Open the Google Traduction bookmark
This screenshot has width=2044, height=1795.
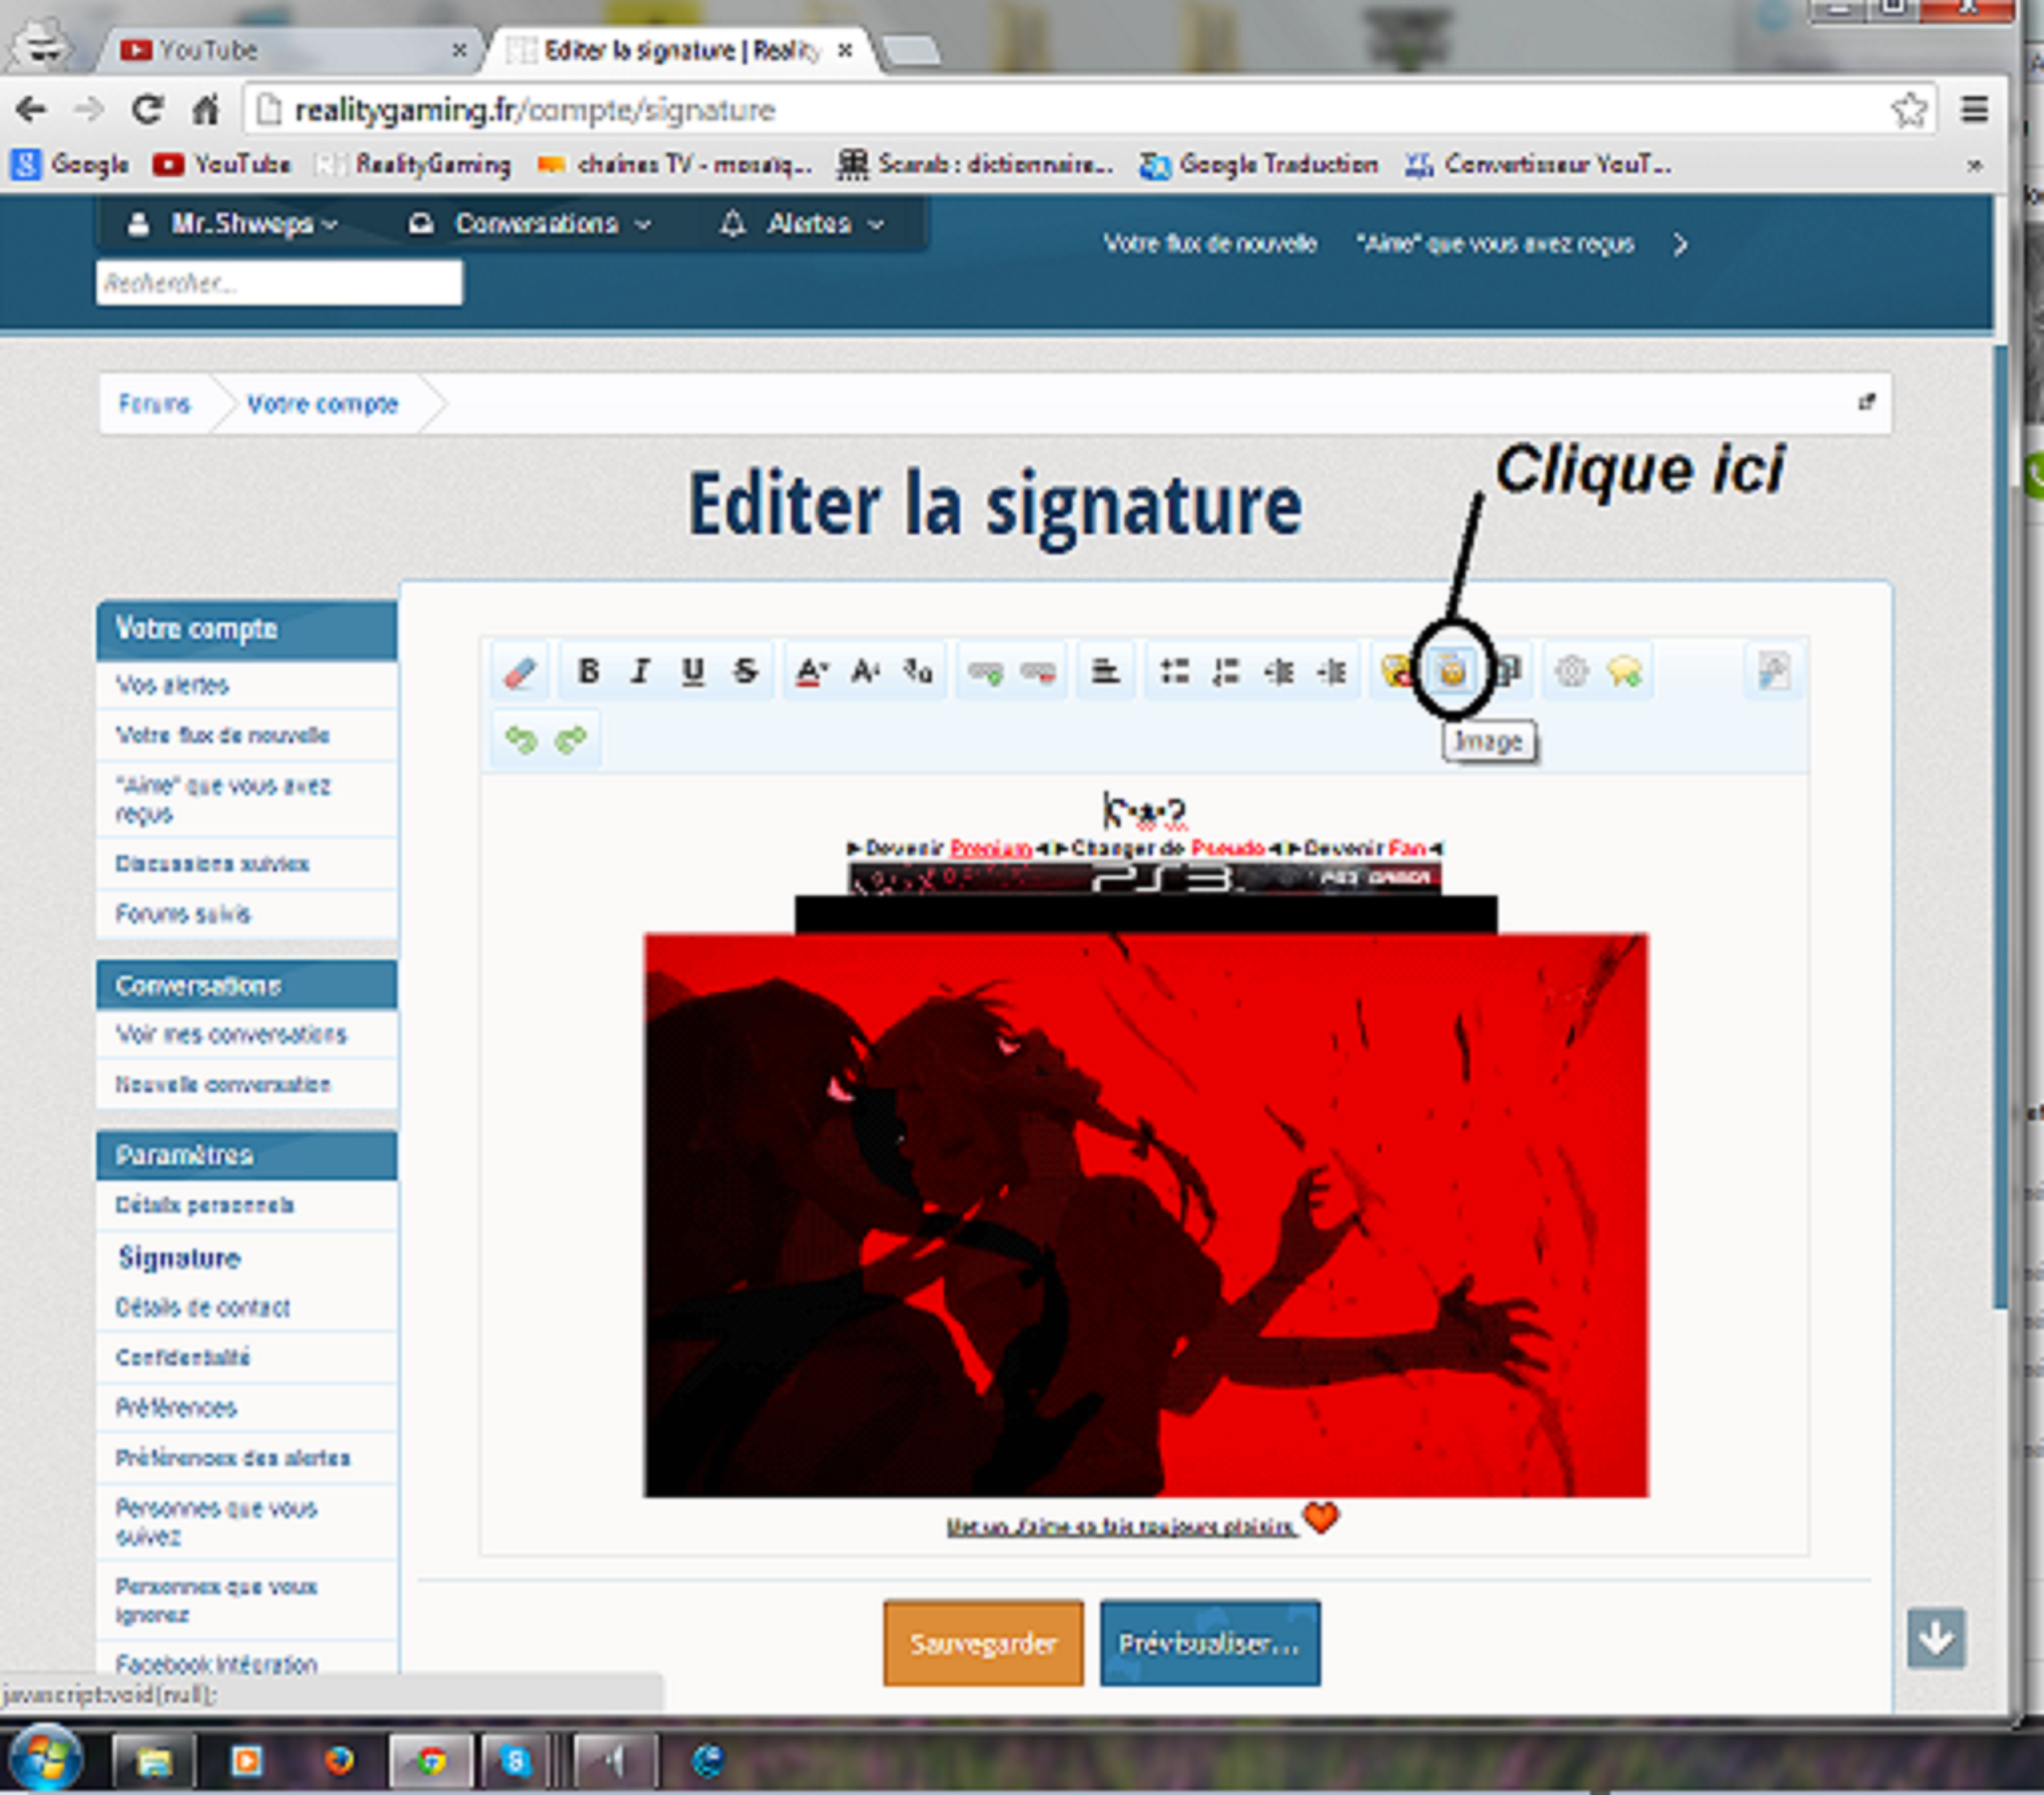tap(1260, 164)
